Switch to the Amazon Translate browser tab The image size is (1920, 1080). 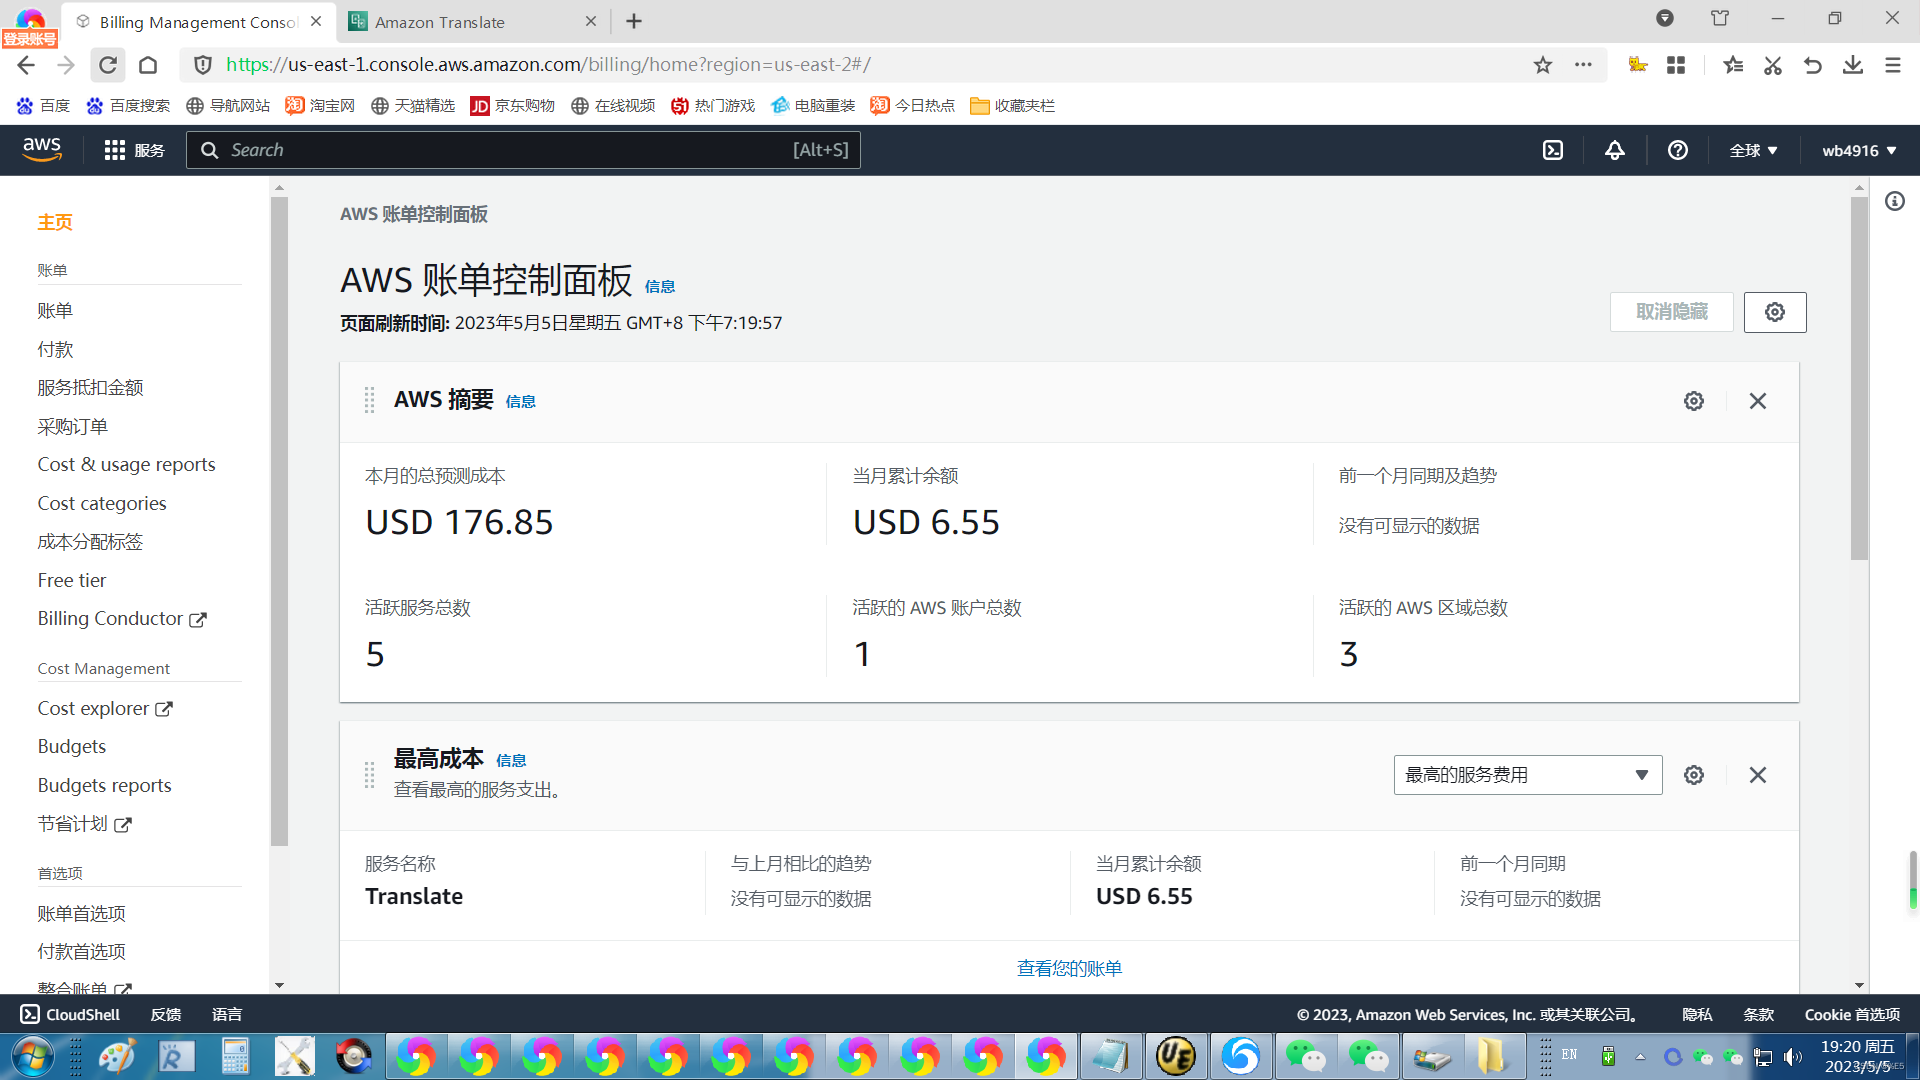coord(440,22)
